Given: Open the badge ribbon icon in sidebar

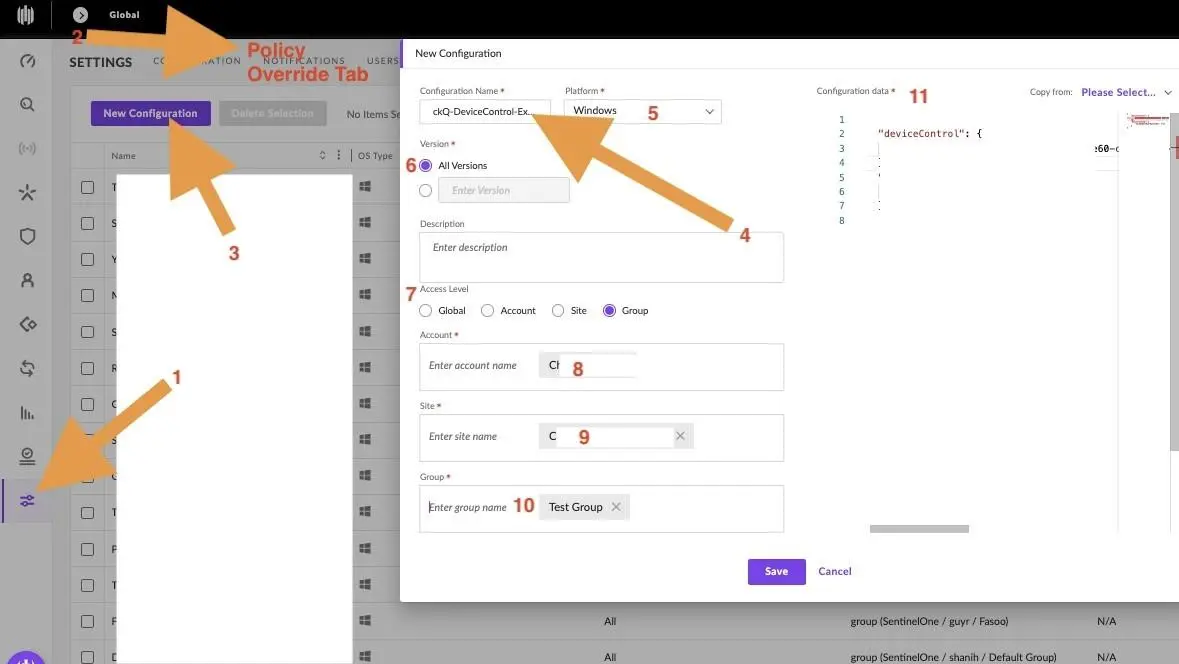Looking at the screenshot, I should [27, 456].
